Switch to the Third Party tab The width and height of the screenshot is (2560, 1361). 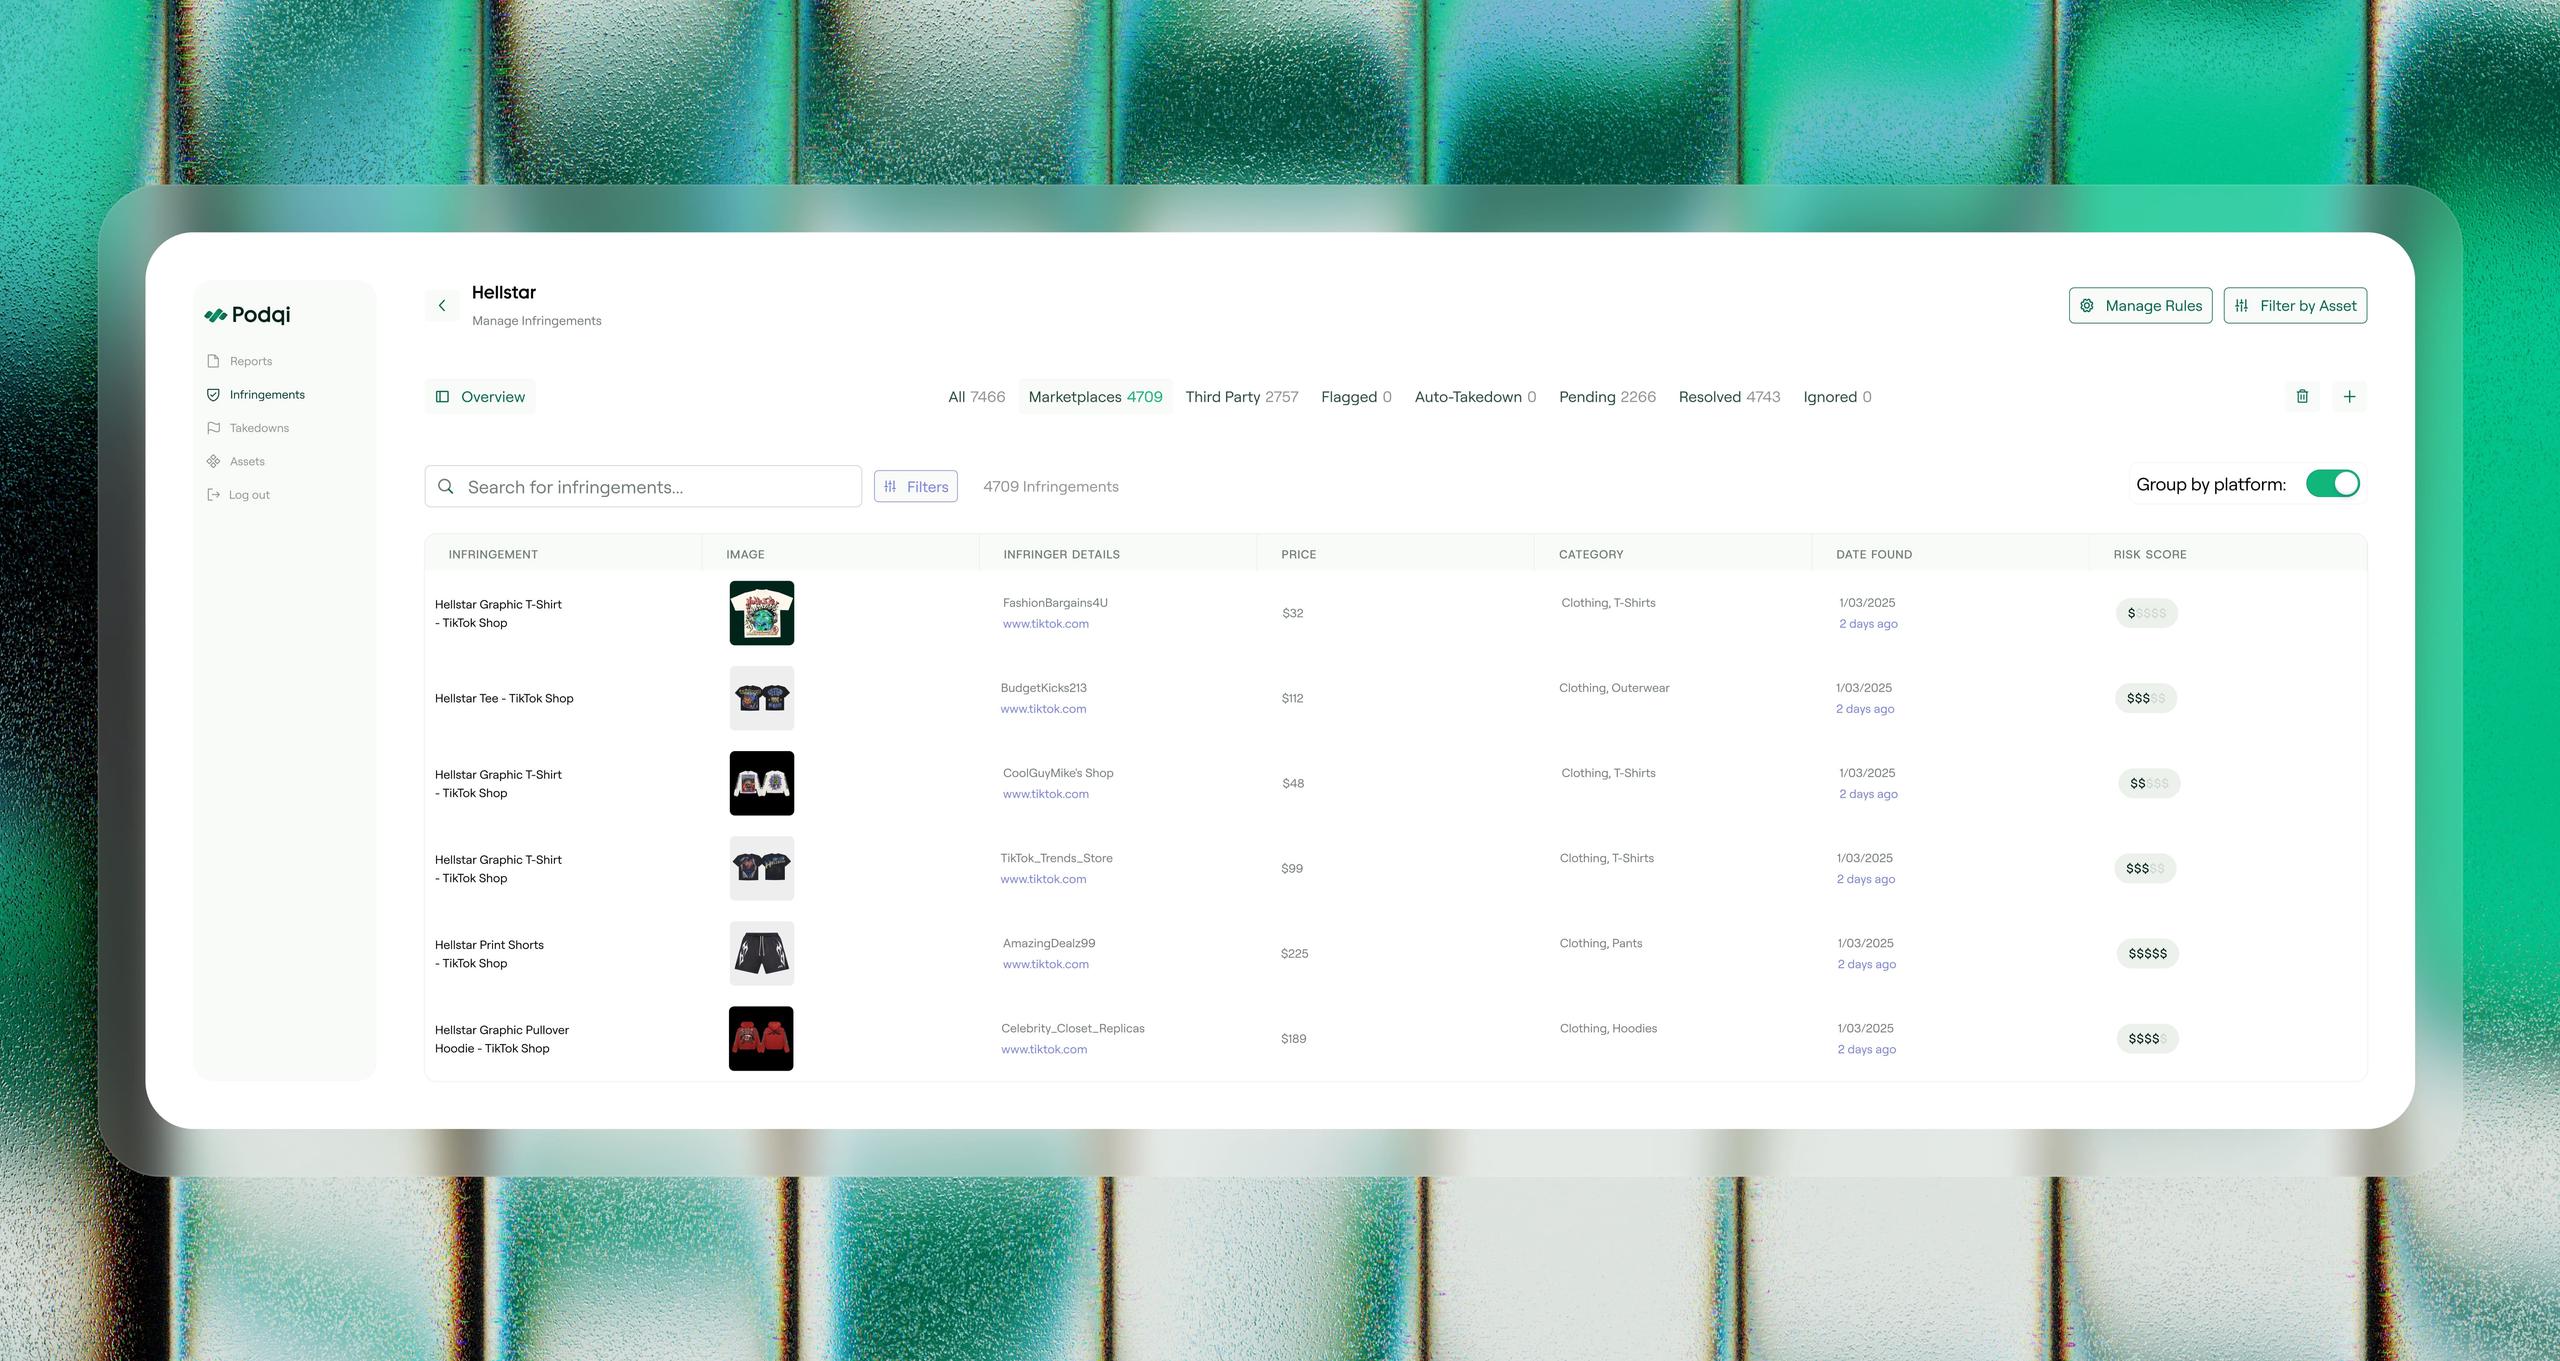(1241, 397)
